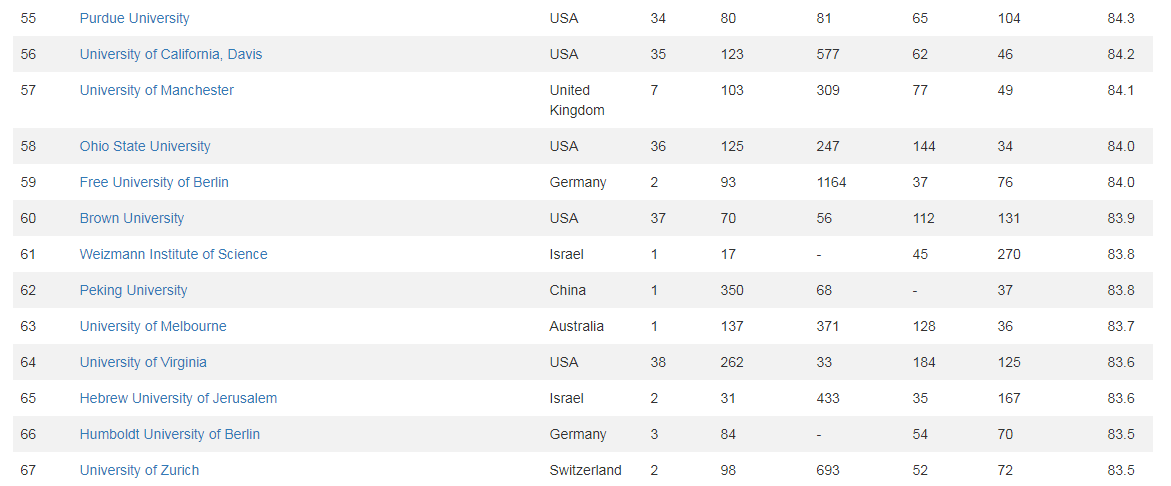Select the Peking University link
Viewport: 1171px width, 486px height.
pos(133,290)
